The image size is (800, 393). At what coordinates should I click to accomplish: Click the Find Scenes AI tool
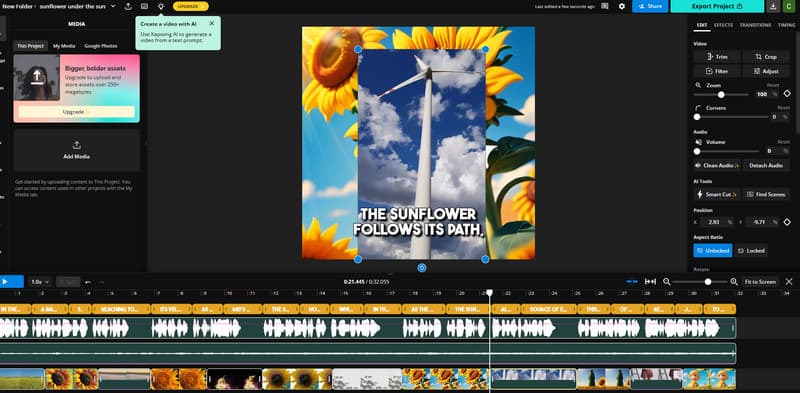pos(766,194)
